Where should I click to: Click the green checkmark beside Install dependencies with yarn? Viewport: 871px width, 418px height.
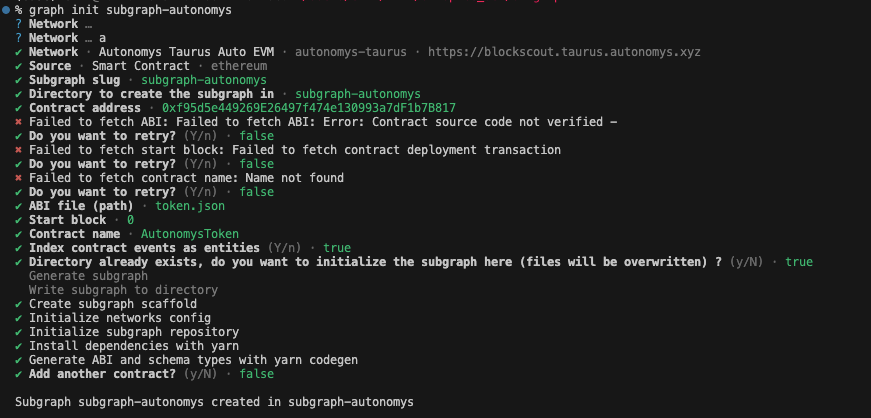point(19,346)
